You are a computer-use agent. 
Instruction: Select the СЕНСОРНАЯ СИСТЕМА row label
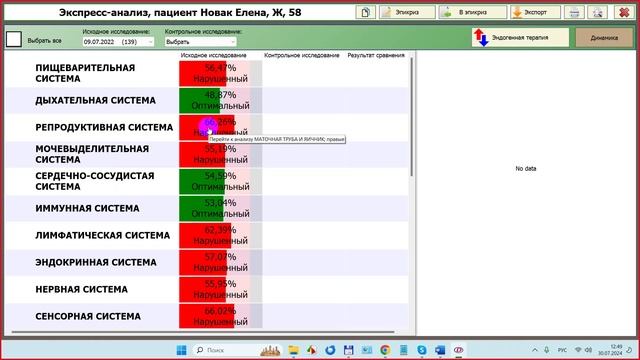point(88,316)
